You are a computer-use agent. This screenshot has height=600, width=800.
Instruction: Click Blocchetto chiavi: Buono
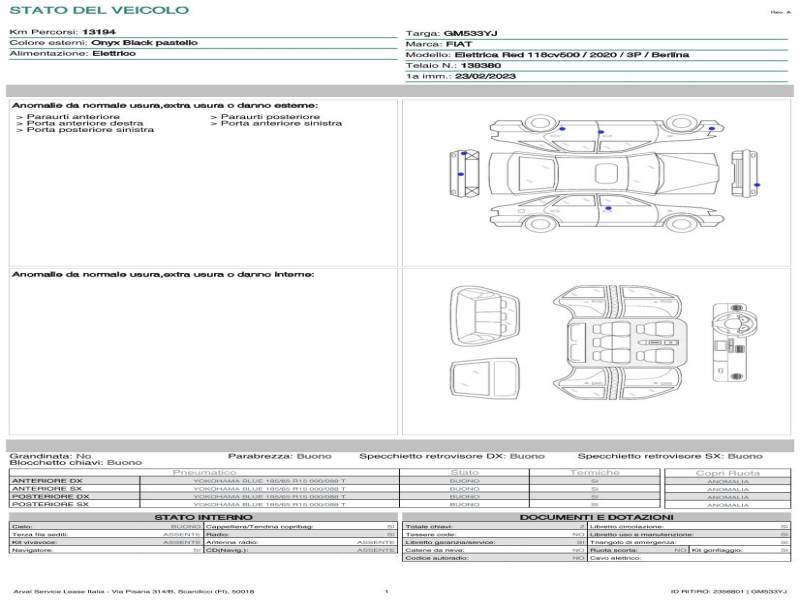76,463
